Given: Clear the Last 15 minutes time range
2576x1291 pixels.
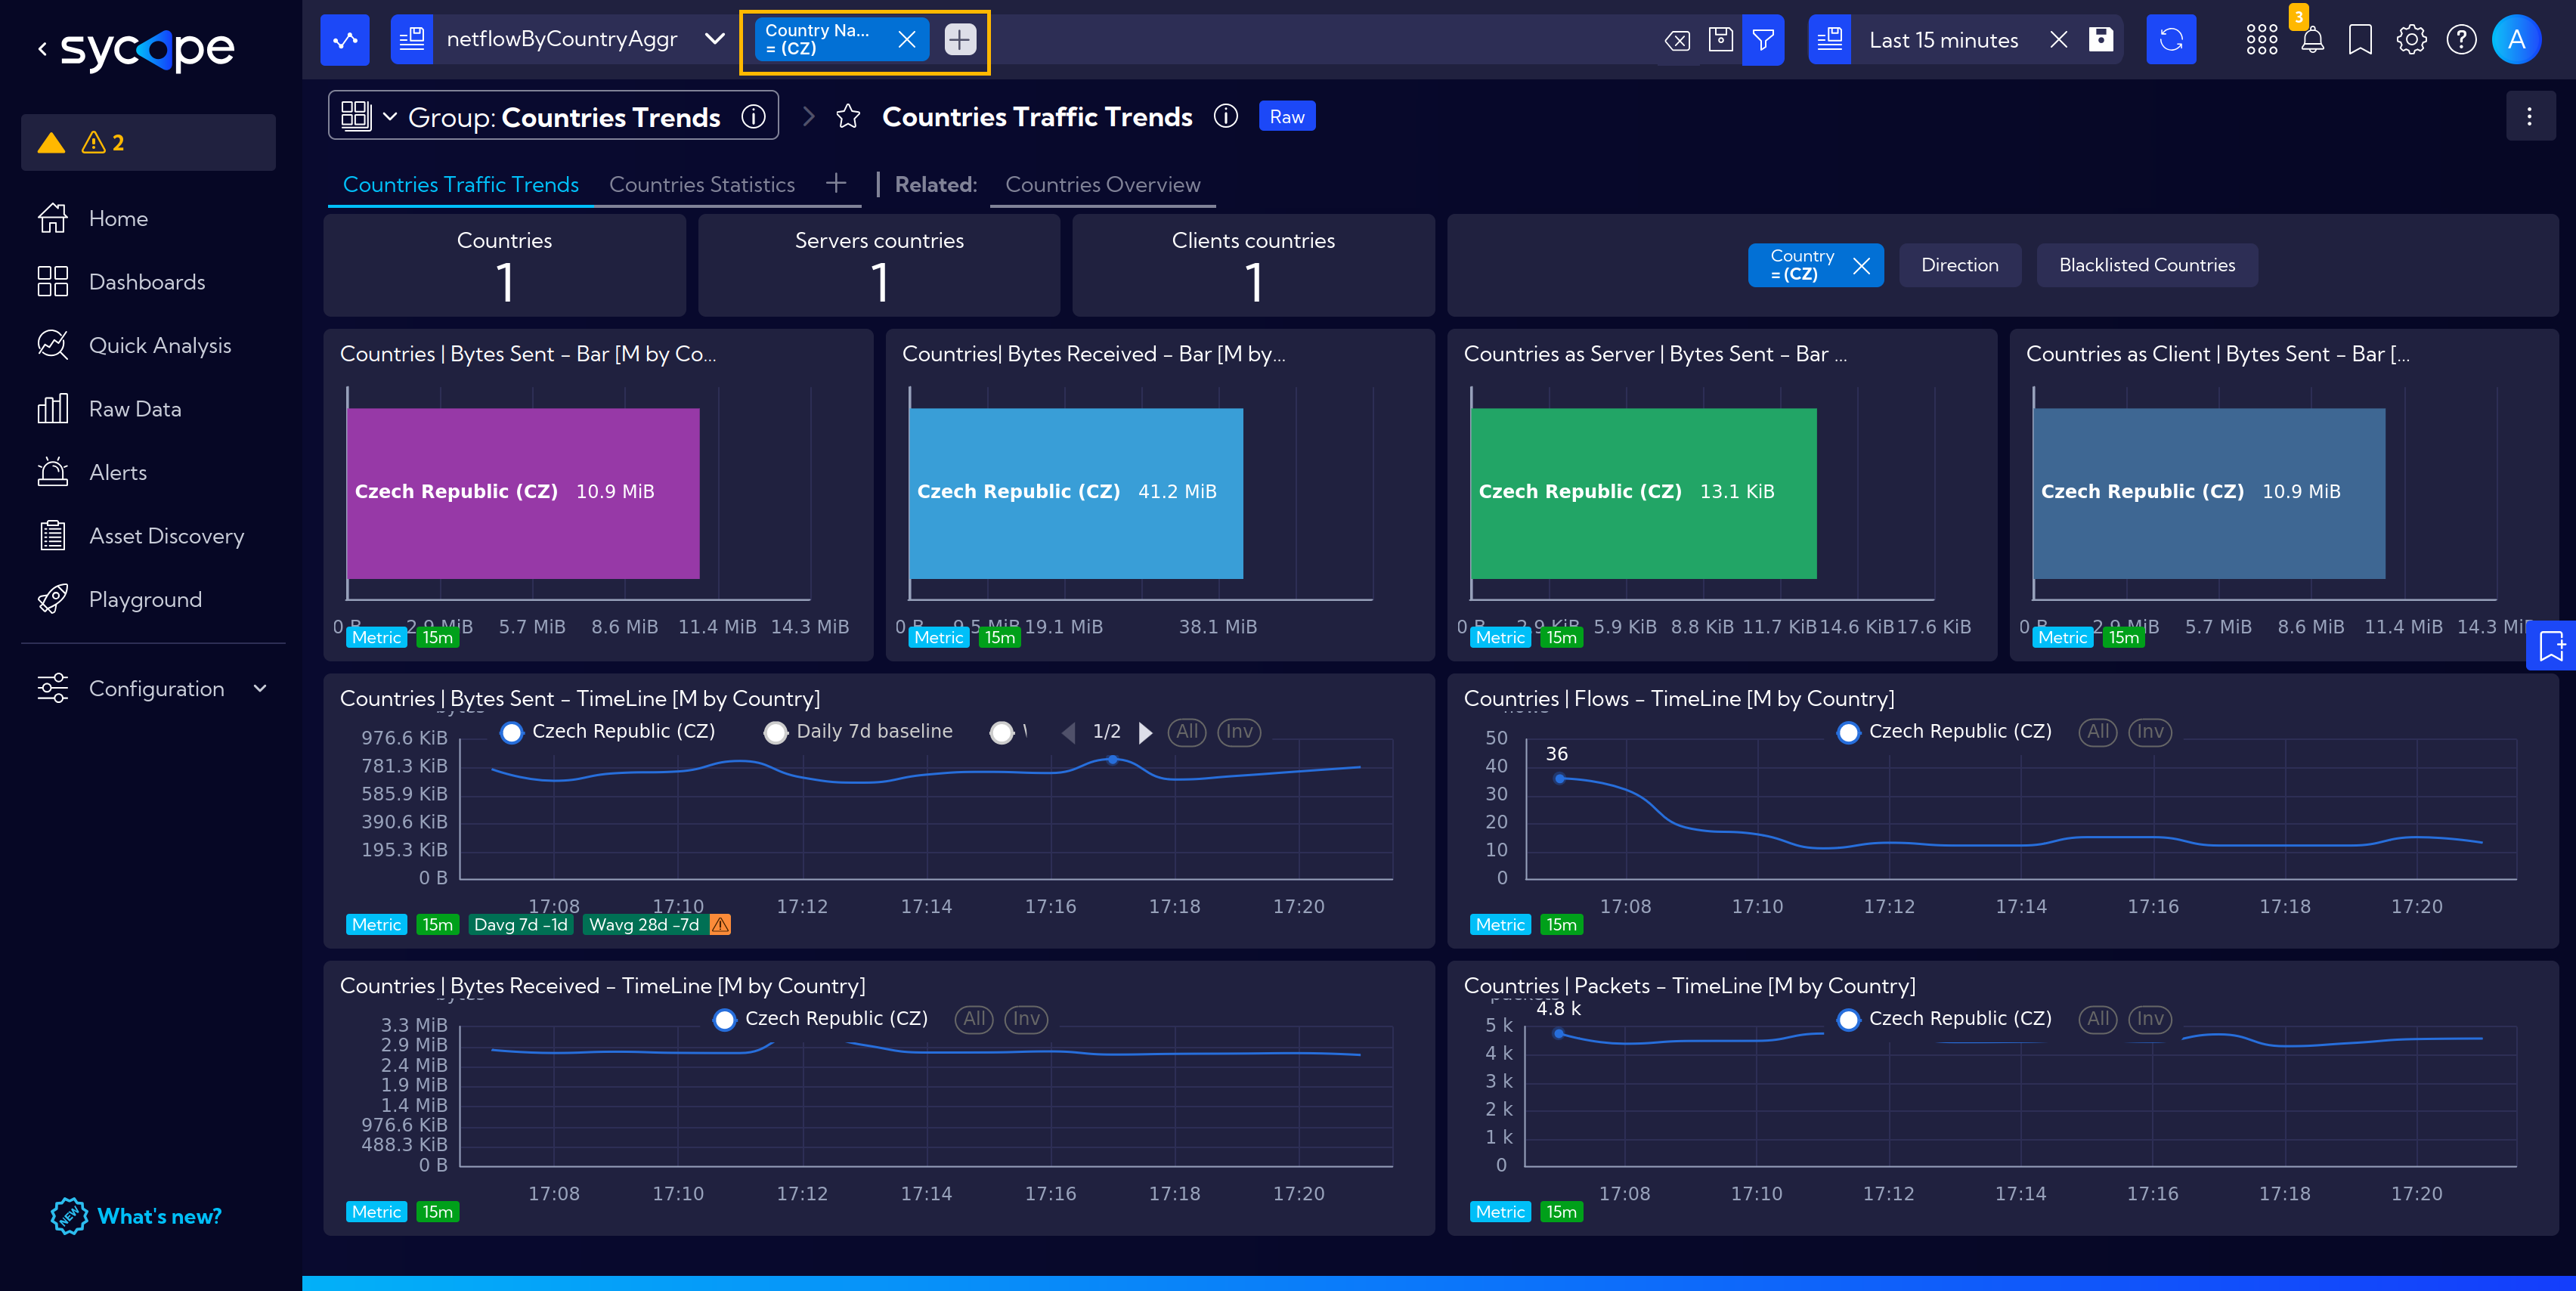Looking at the screenshot, I should (x=2058, y=40).
